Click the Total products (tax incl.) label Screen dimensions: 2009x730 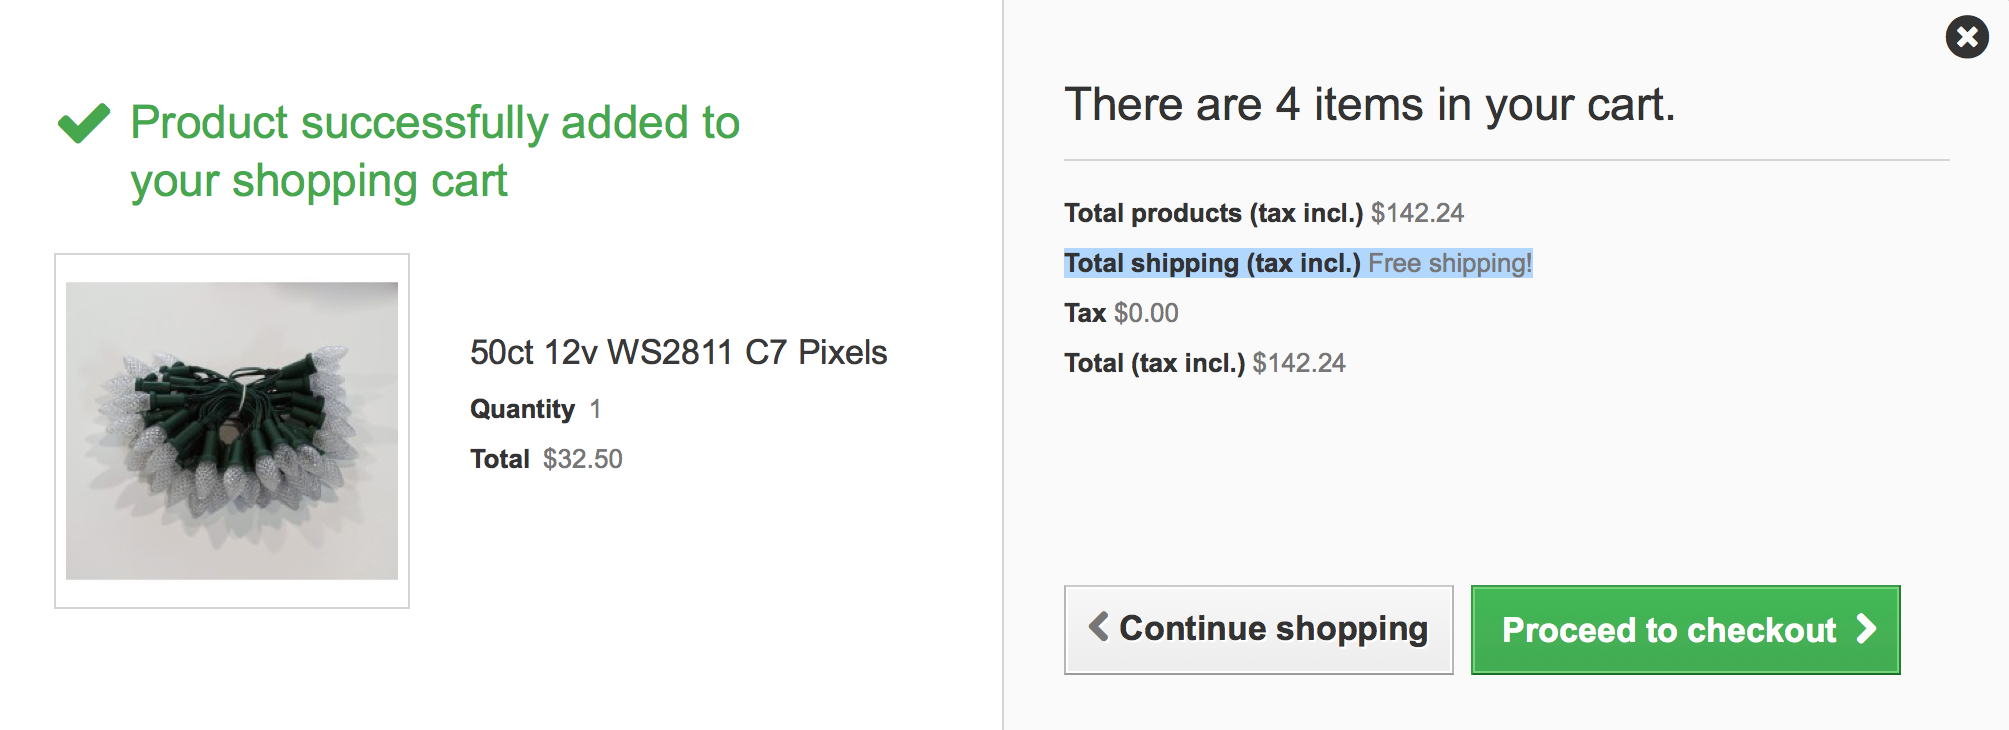click(x=1213, y=213)
